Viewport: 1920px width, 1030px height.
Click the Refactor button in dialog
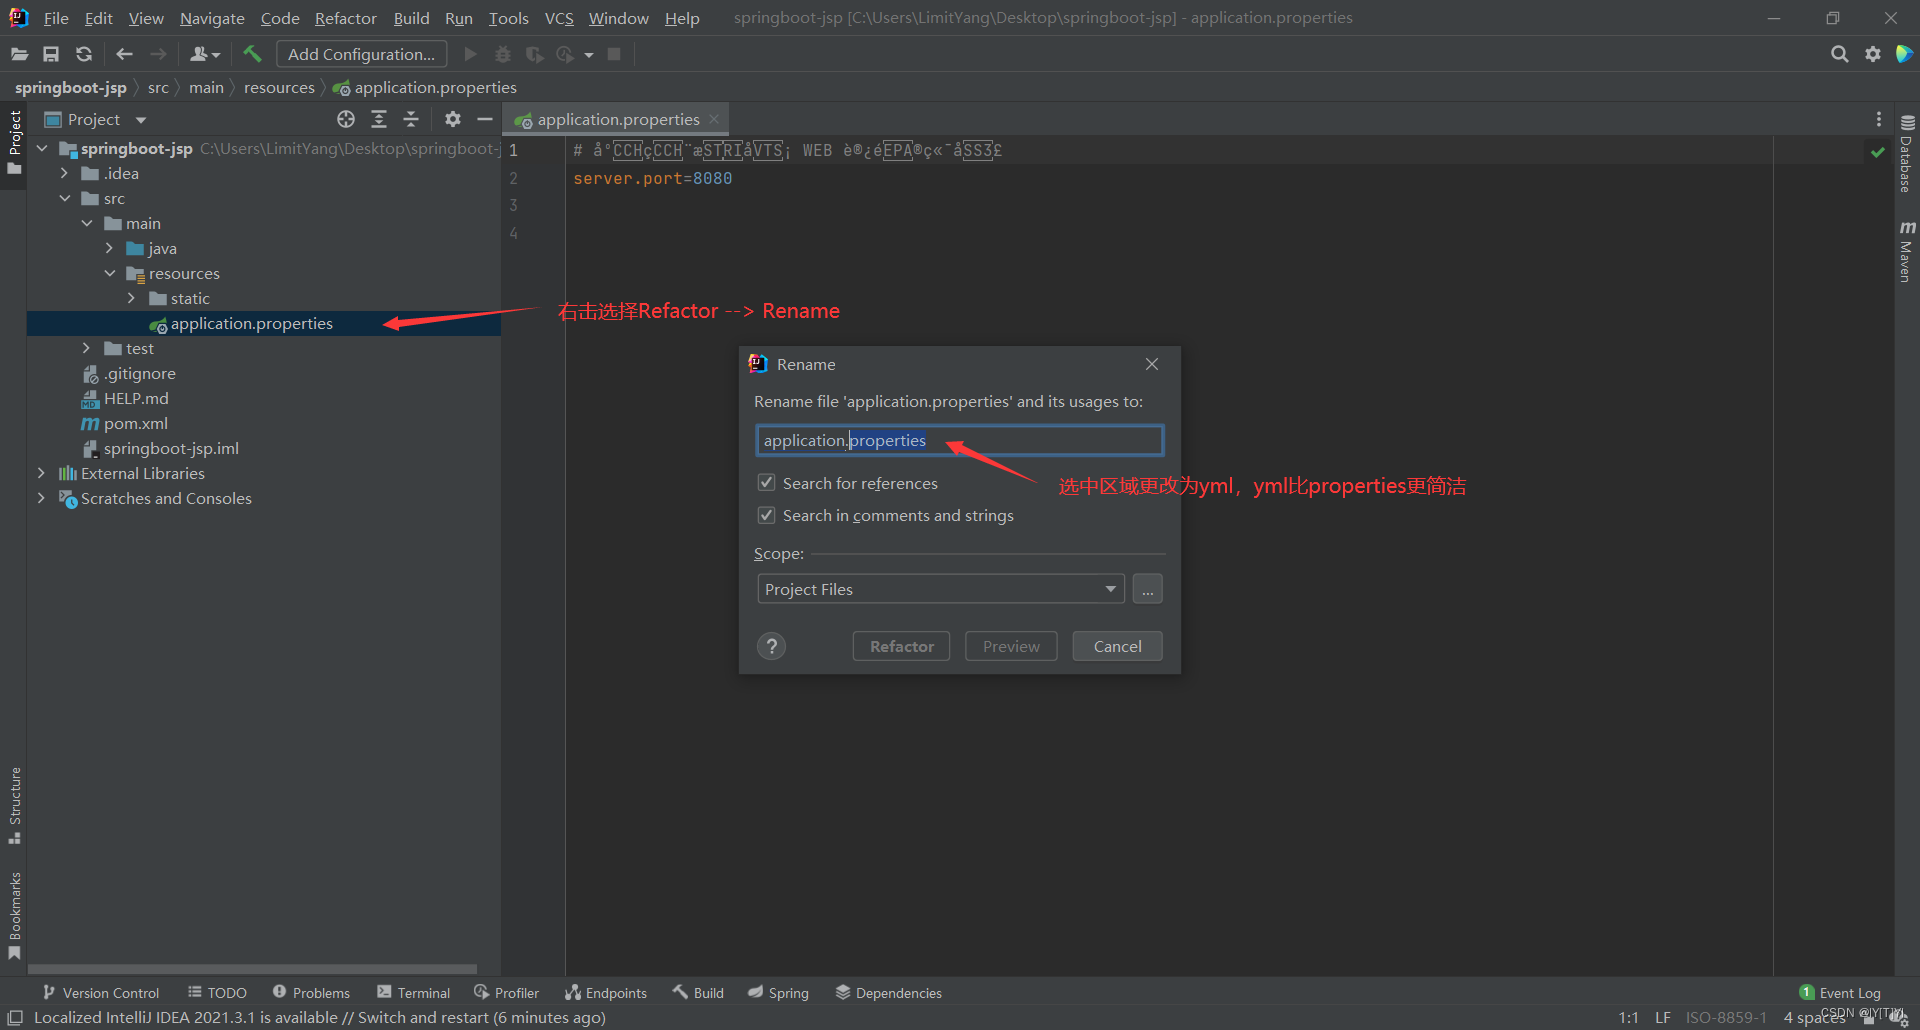coord(901,646)
